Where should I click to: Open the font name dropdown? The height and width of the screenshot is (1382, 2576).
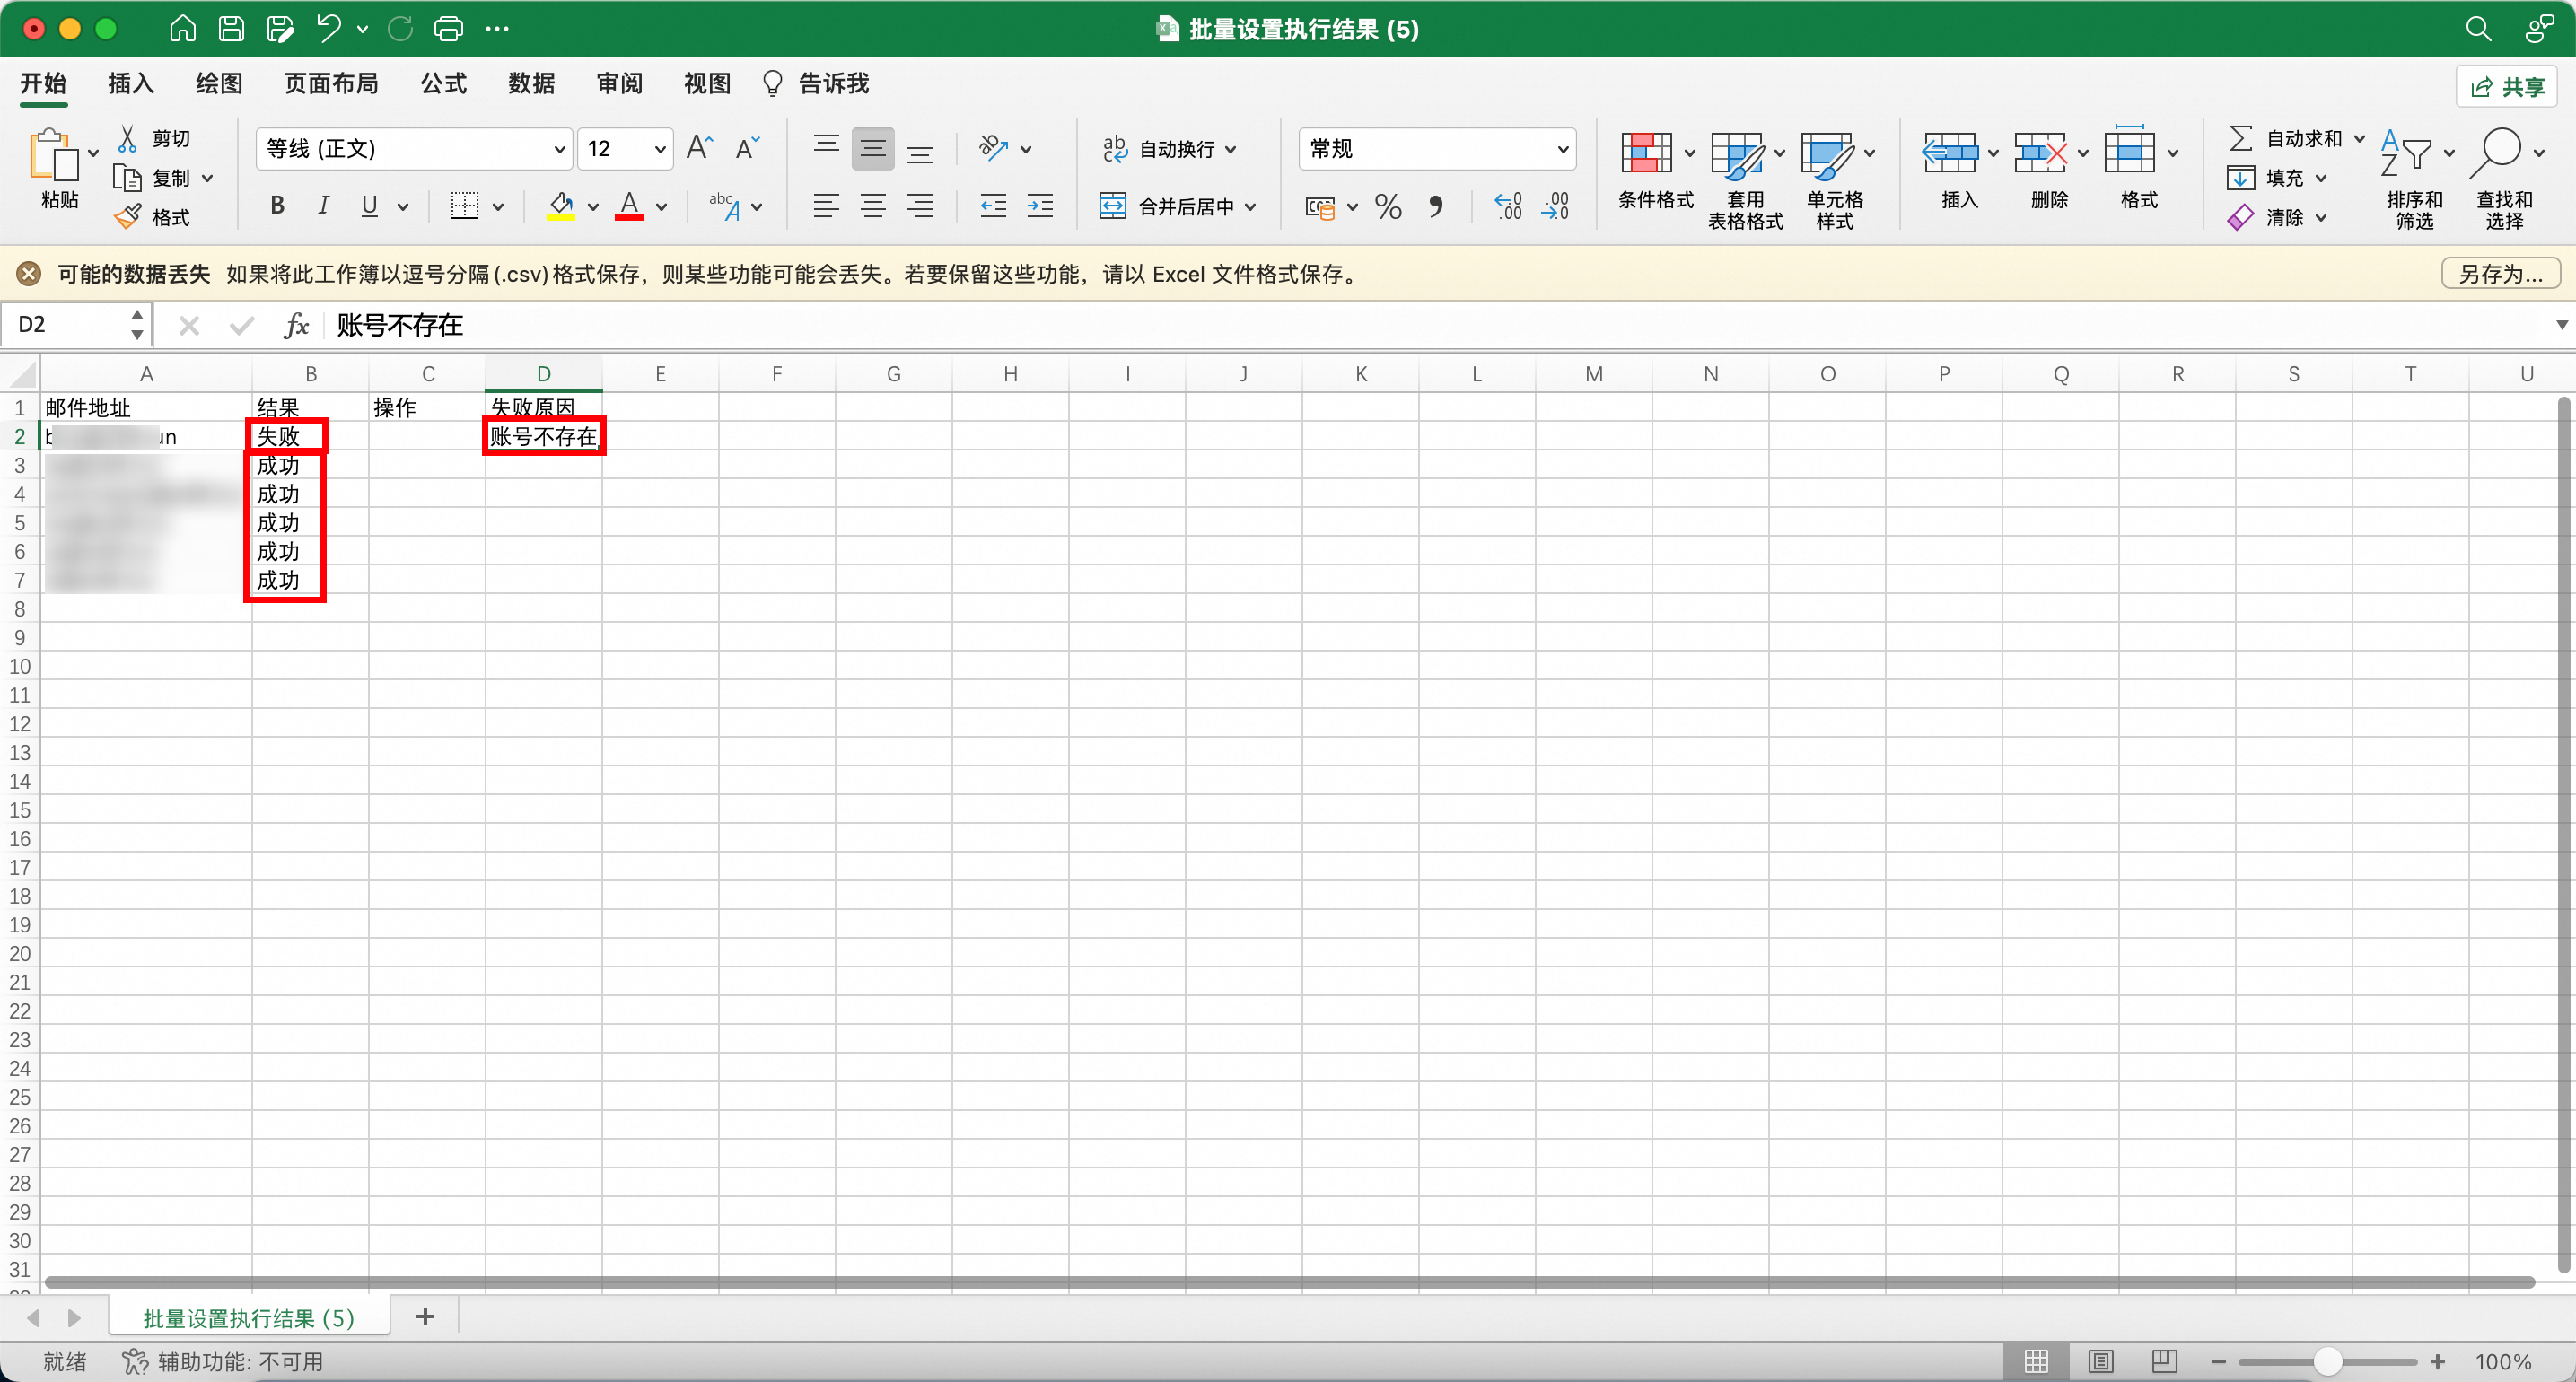point(559,149)
